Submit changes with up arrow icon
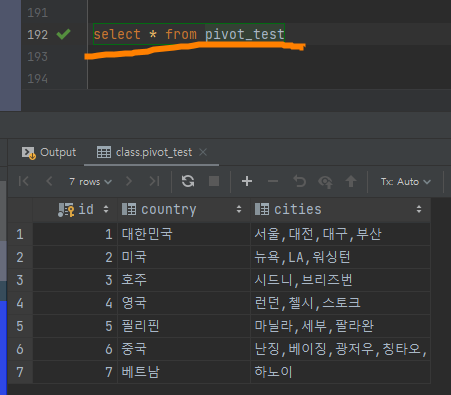451x395 pixels. (x=351, y=181)
